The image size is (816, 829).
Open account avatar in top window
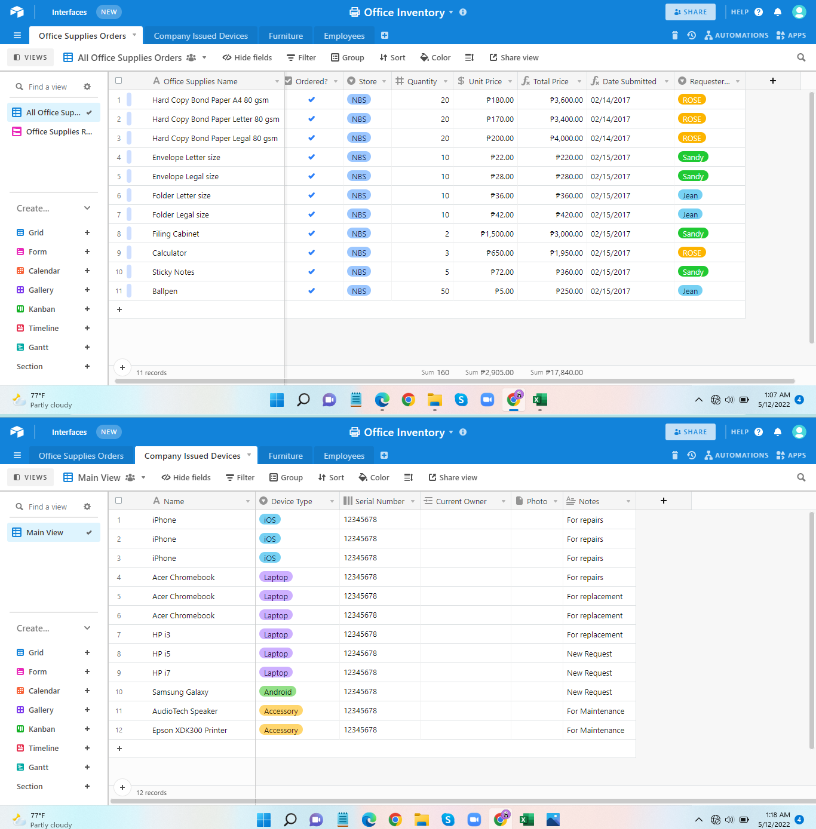pos(799,12)
